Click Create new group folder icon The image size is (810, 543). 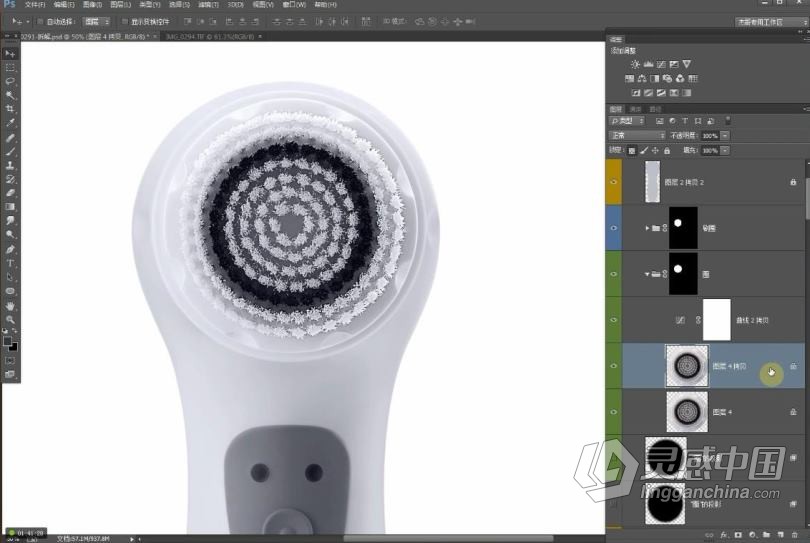click(766, 535)
